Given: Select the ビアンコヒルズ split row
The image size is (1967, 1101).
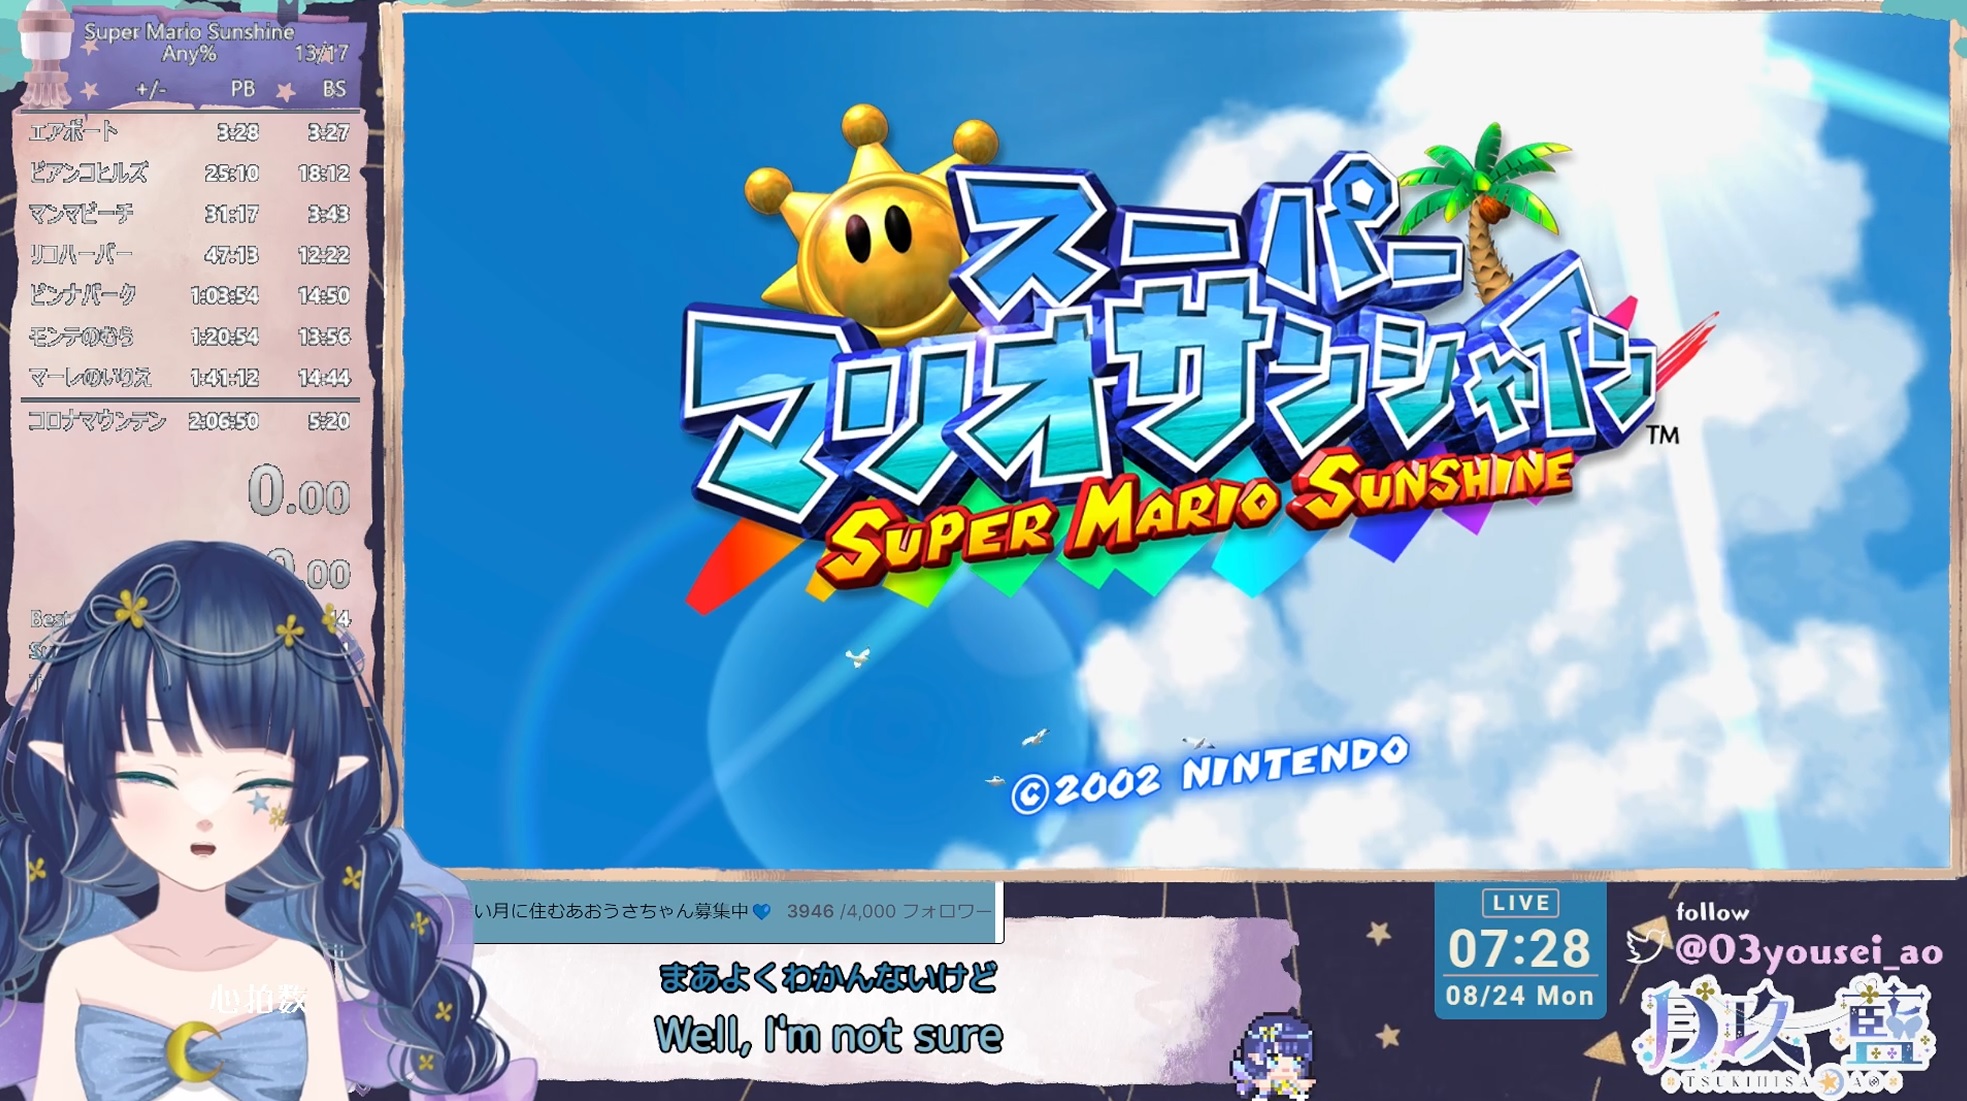Looking at the screenshot, I should [189, 173].
